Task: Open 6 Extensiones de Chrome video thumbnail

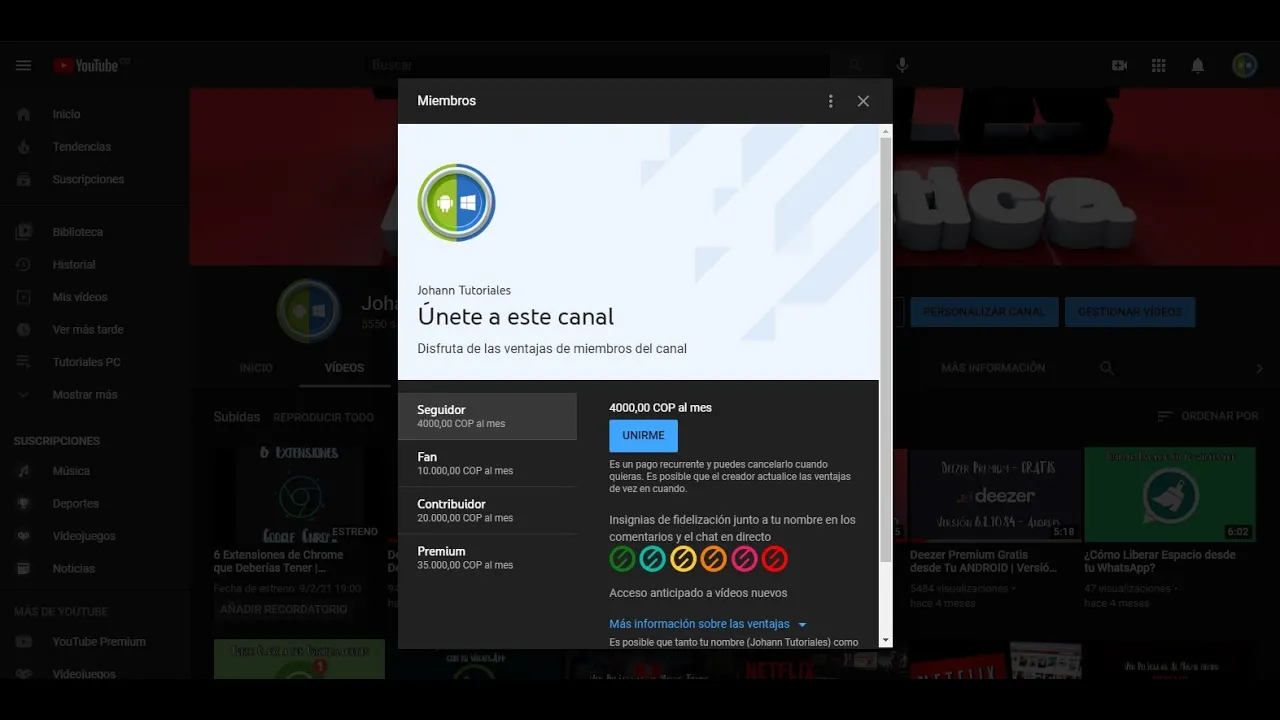Action: 299,495
